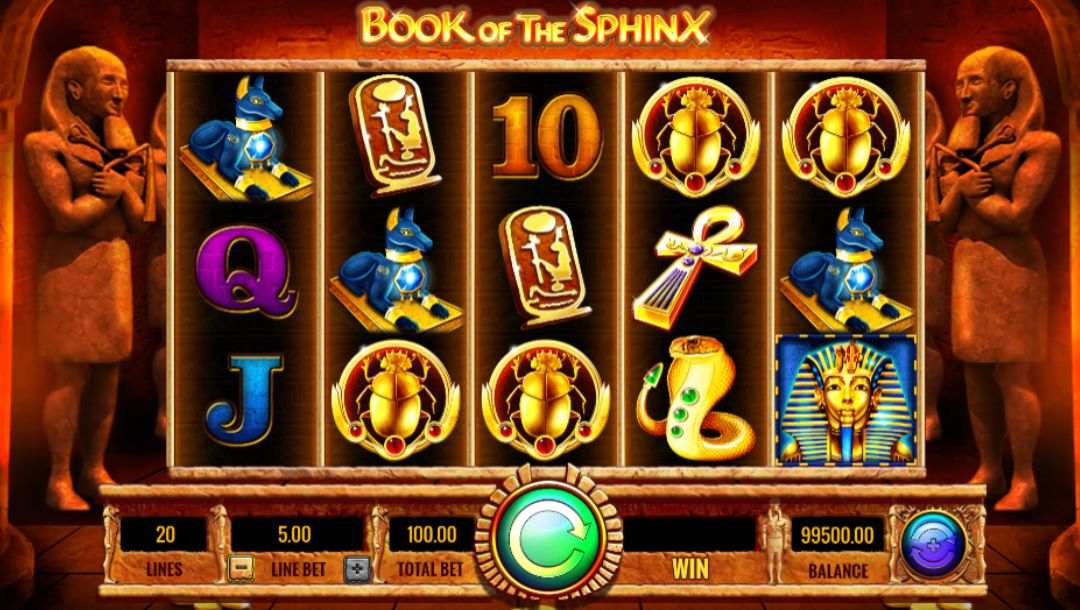
Task: Decrease line bet with minus button
Action: click(241, 569)
